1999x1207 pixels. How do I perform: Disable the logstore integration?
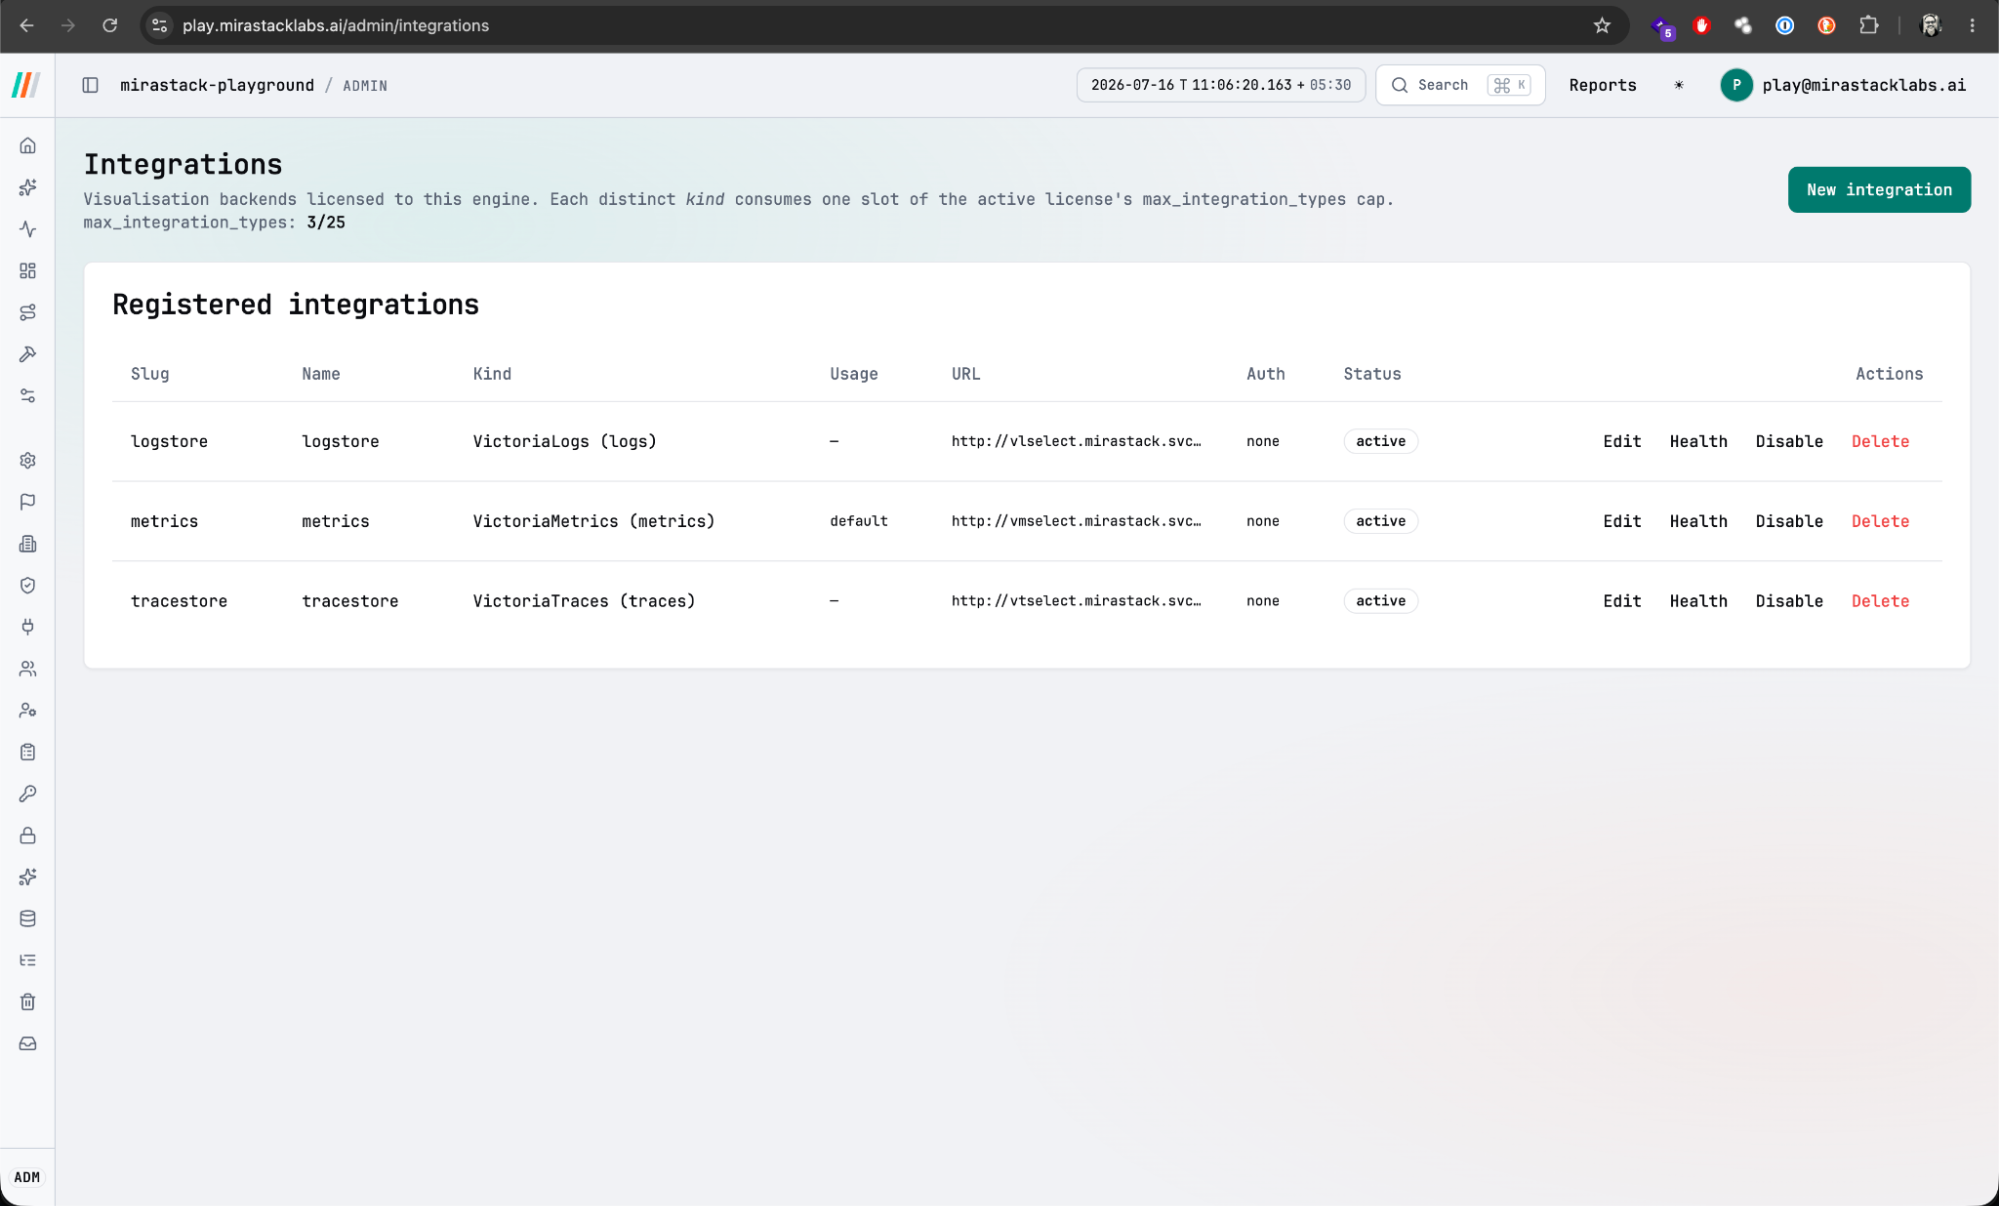click(x=1788, y=441)
